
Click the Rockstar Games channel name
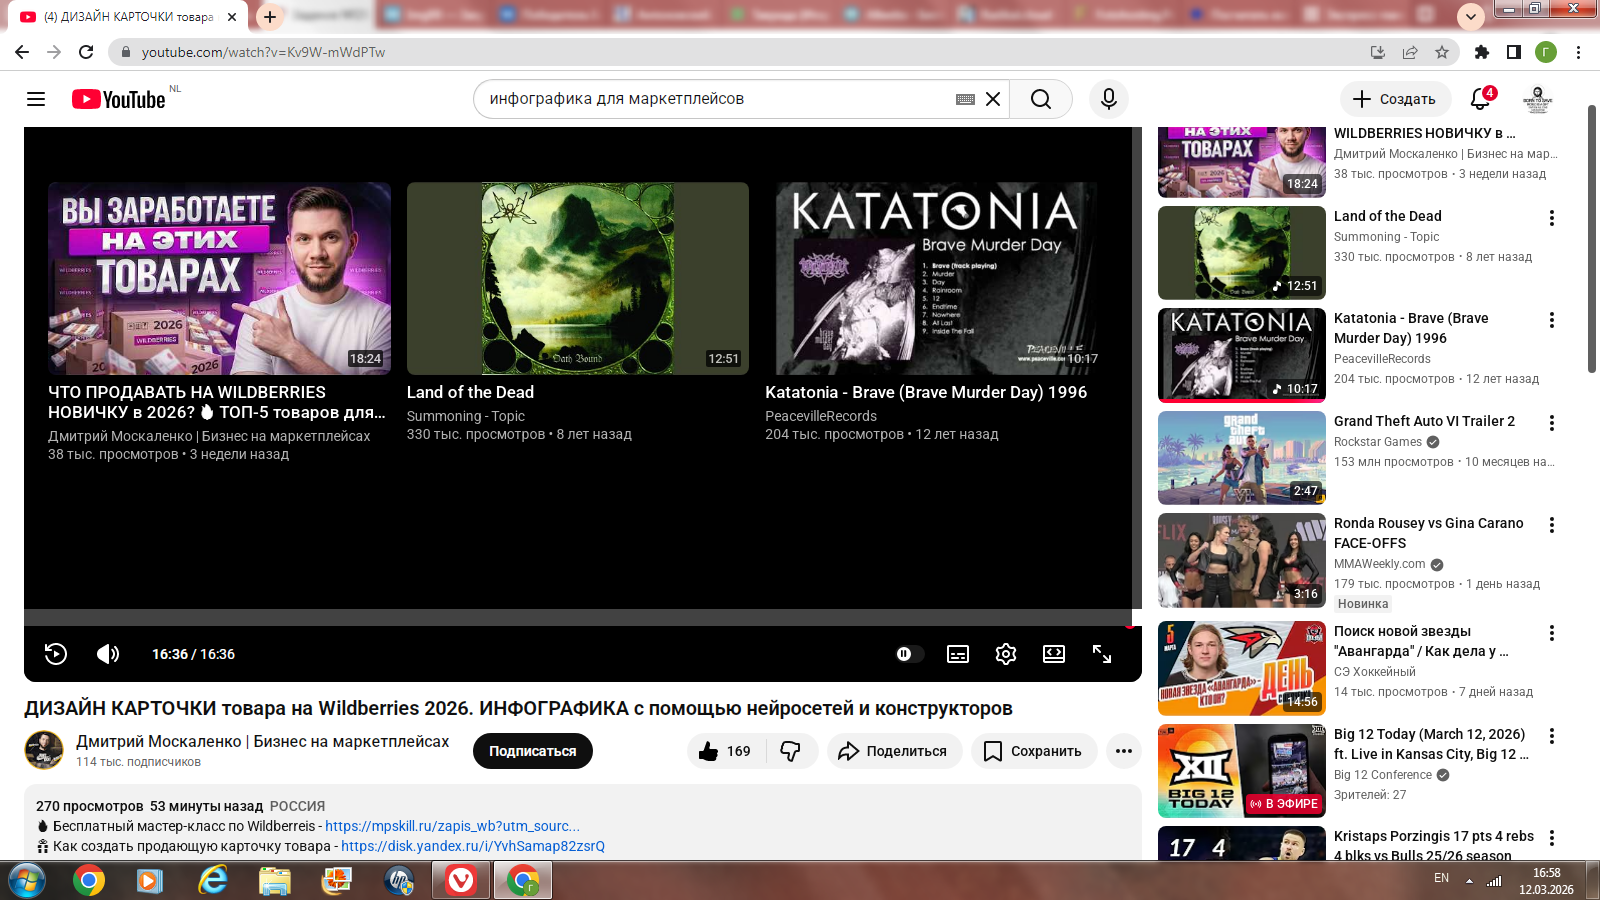[x=1378, y=442]
